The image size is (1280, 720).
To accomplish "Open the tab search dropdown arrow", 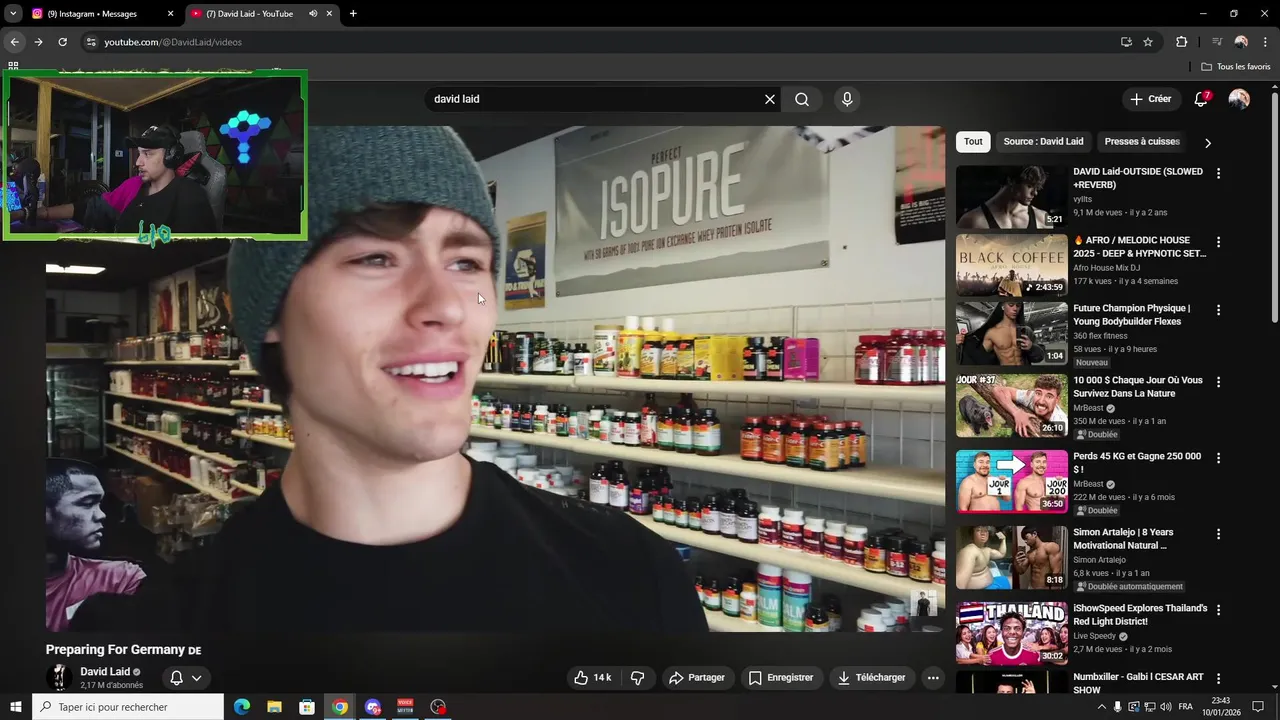I will [x=13, y=14].
